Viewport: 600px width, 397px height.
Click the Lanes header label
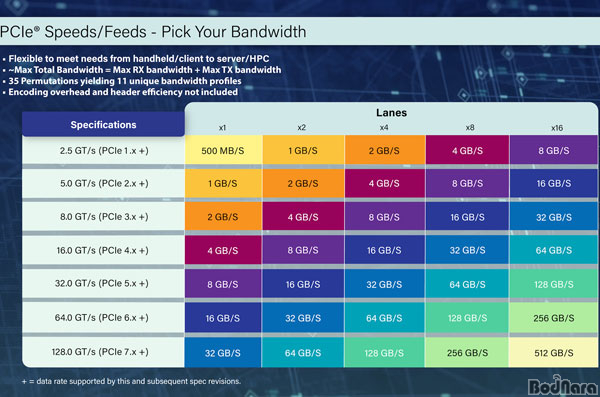[391, 113]
